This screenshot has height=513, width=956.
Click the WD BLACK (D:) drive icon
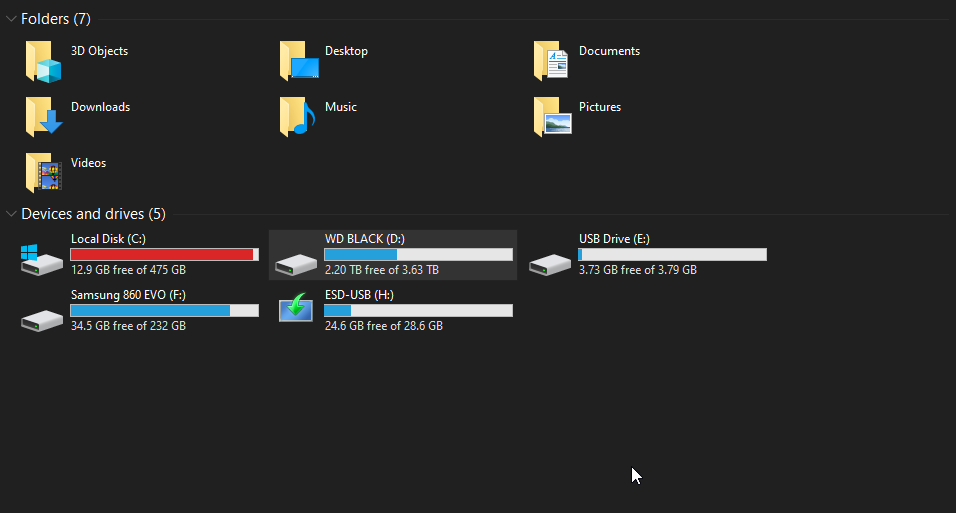297,264
